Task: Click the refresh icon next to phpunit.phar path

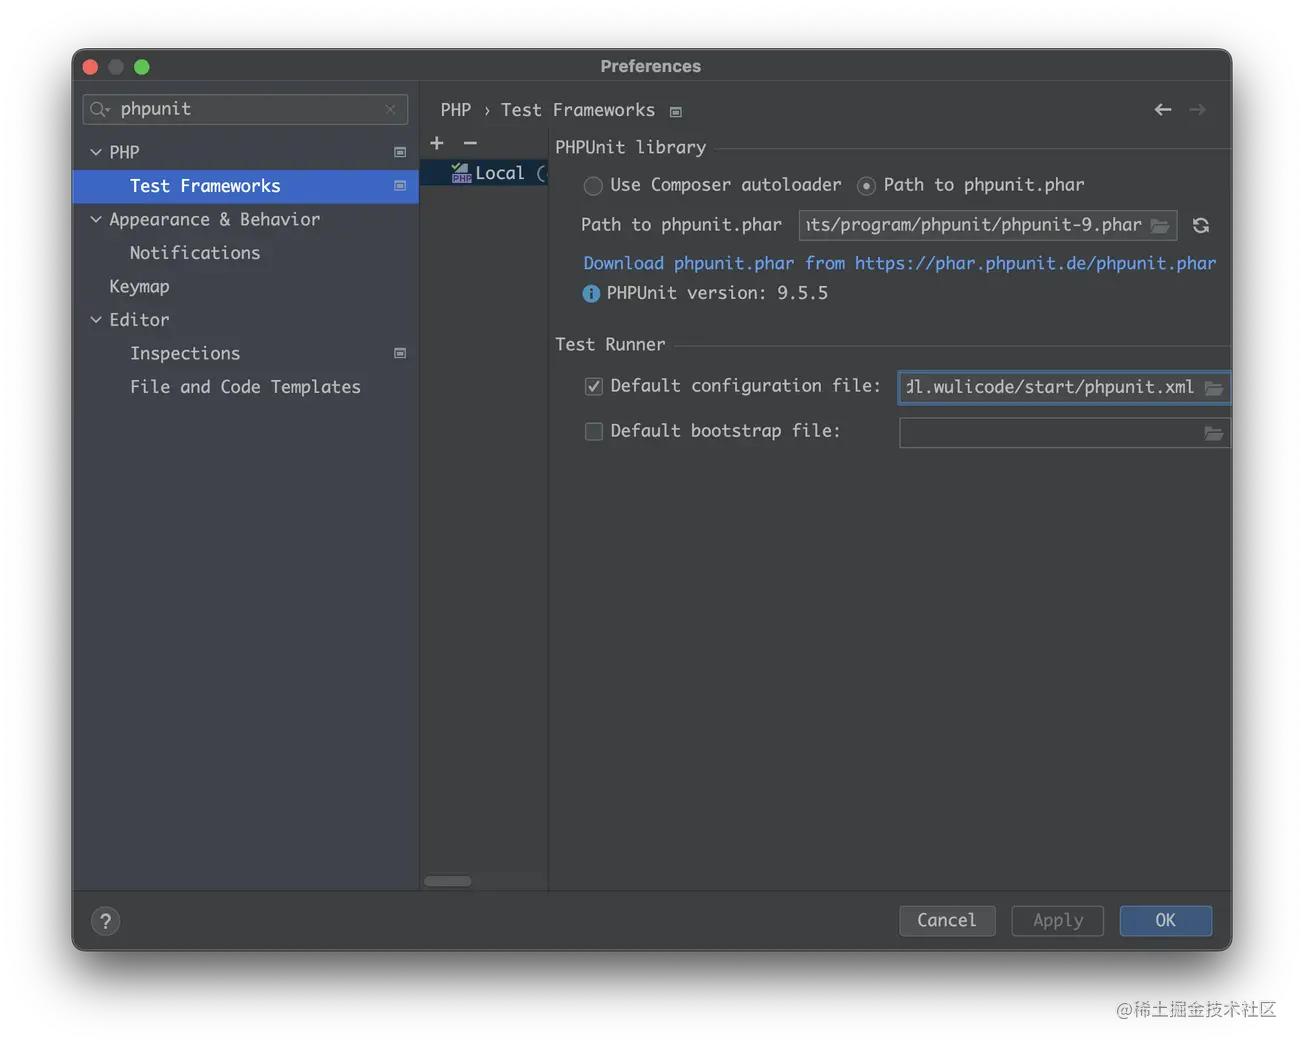Action: pos(1201,226)
